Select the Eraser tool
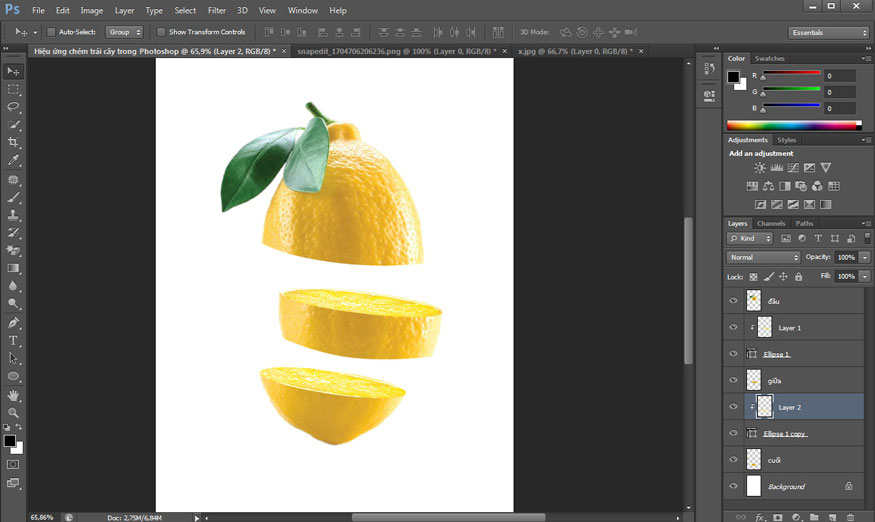Screen dimensions: 875x522 (13, 251)
